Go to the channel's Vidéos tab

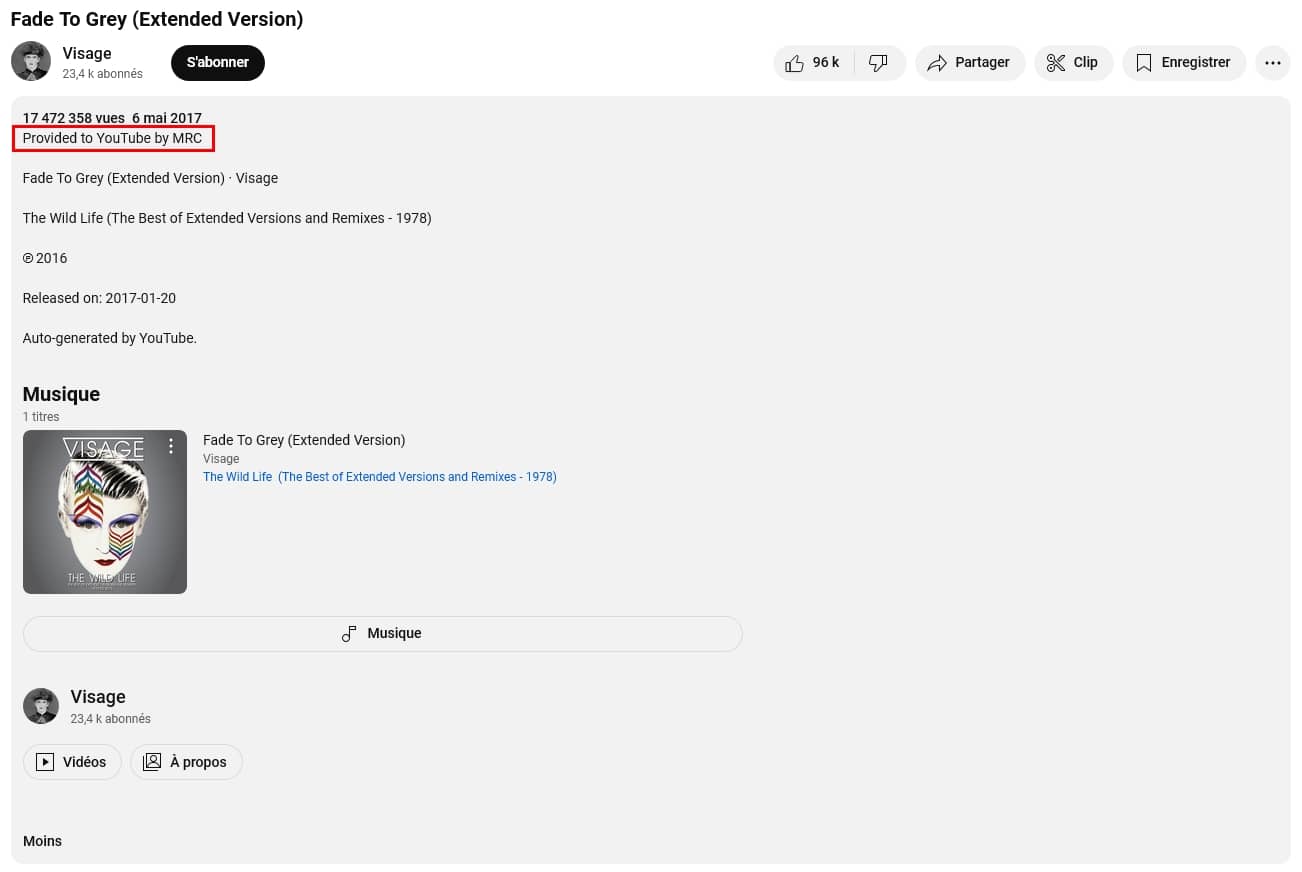[x=72, y=762]
